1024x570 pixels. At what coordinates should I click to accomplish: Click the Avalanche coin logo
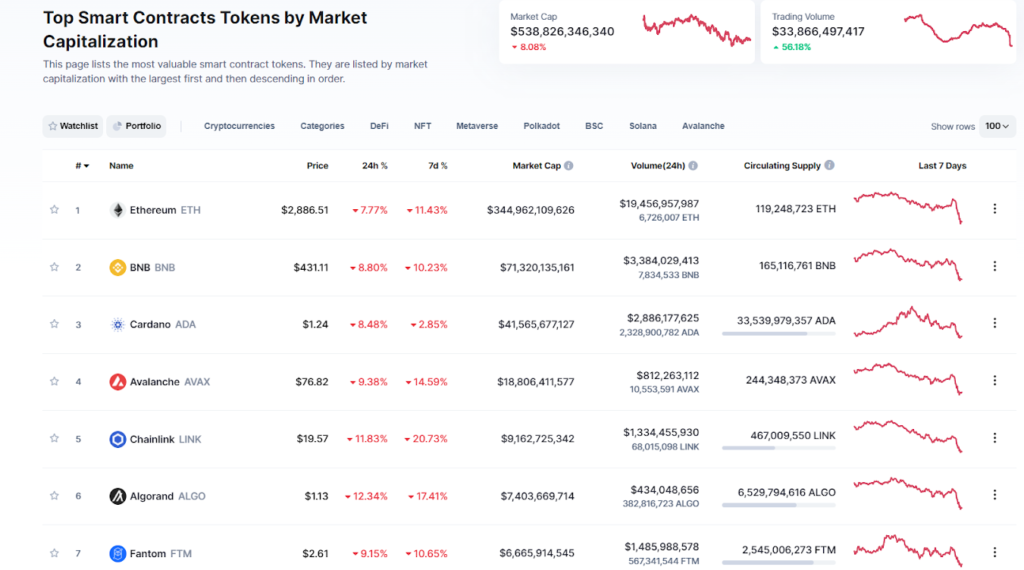coord(118,381)
